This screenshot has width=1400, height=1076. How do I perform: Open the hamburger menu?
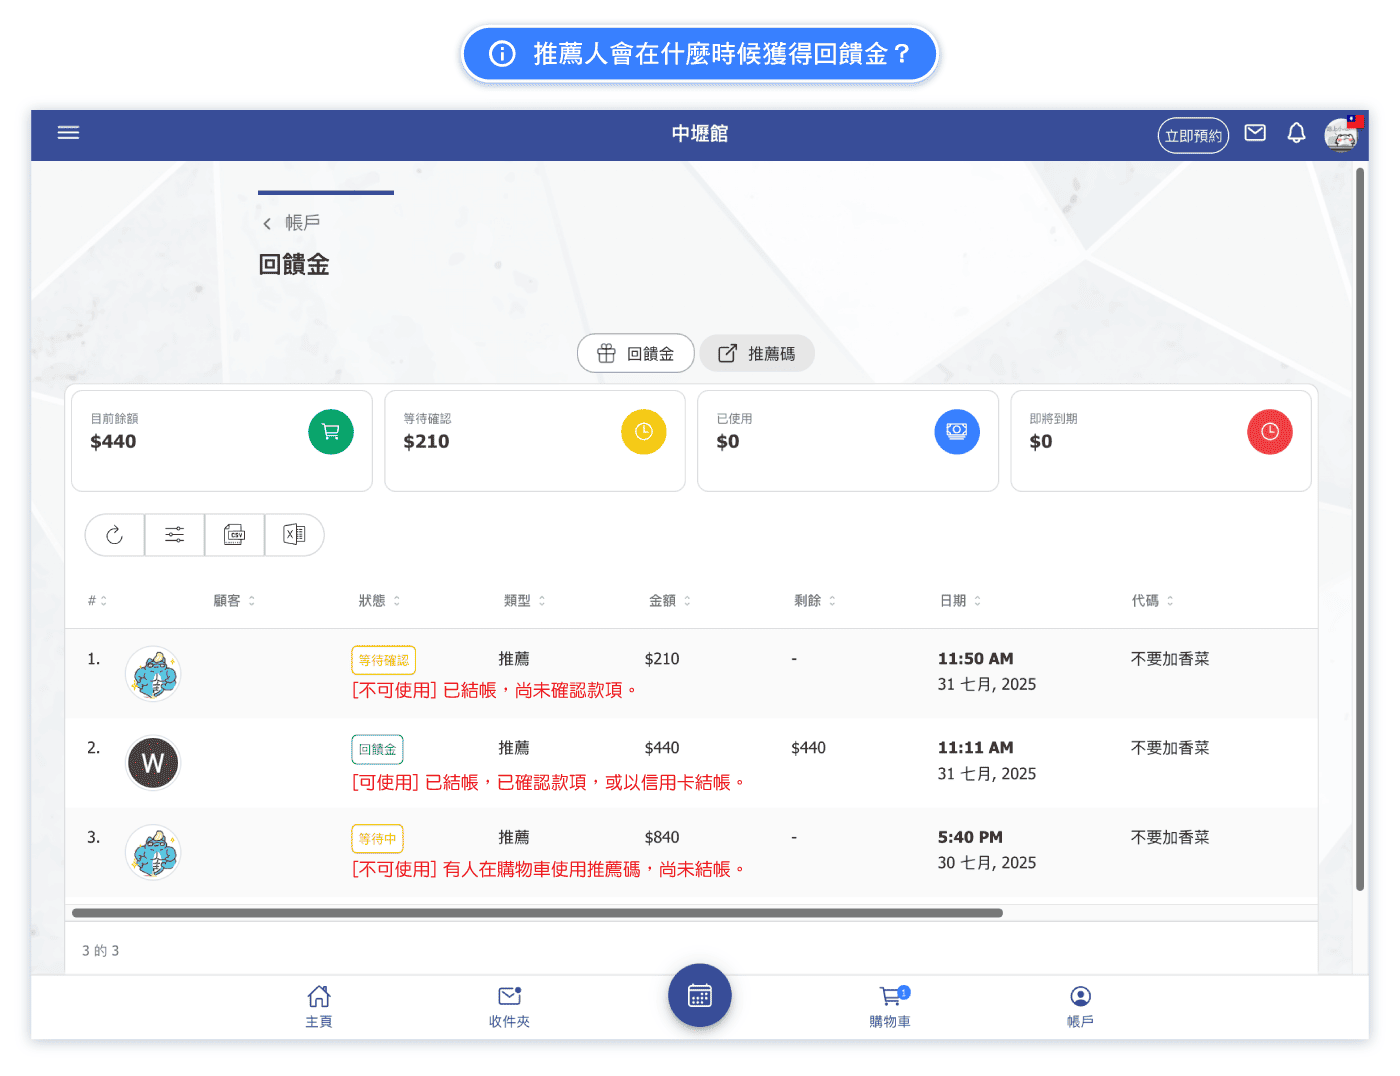click(x=68, y=133)
